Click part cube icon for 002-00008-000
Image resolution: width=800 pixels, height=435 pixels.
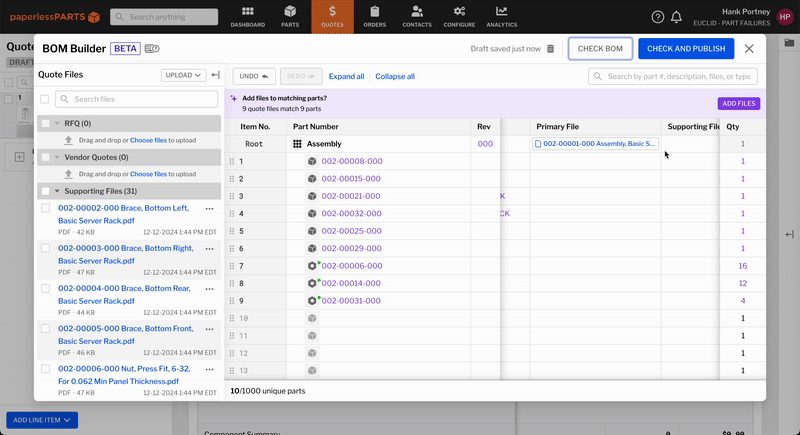[x=312, y=161]
